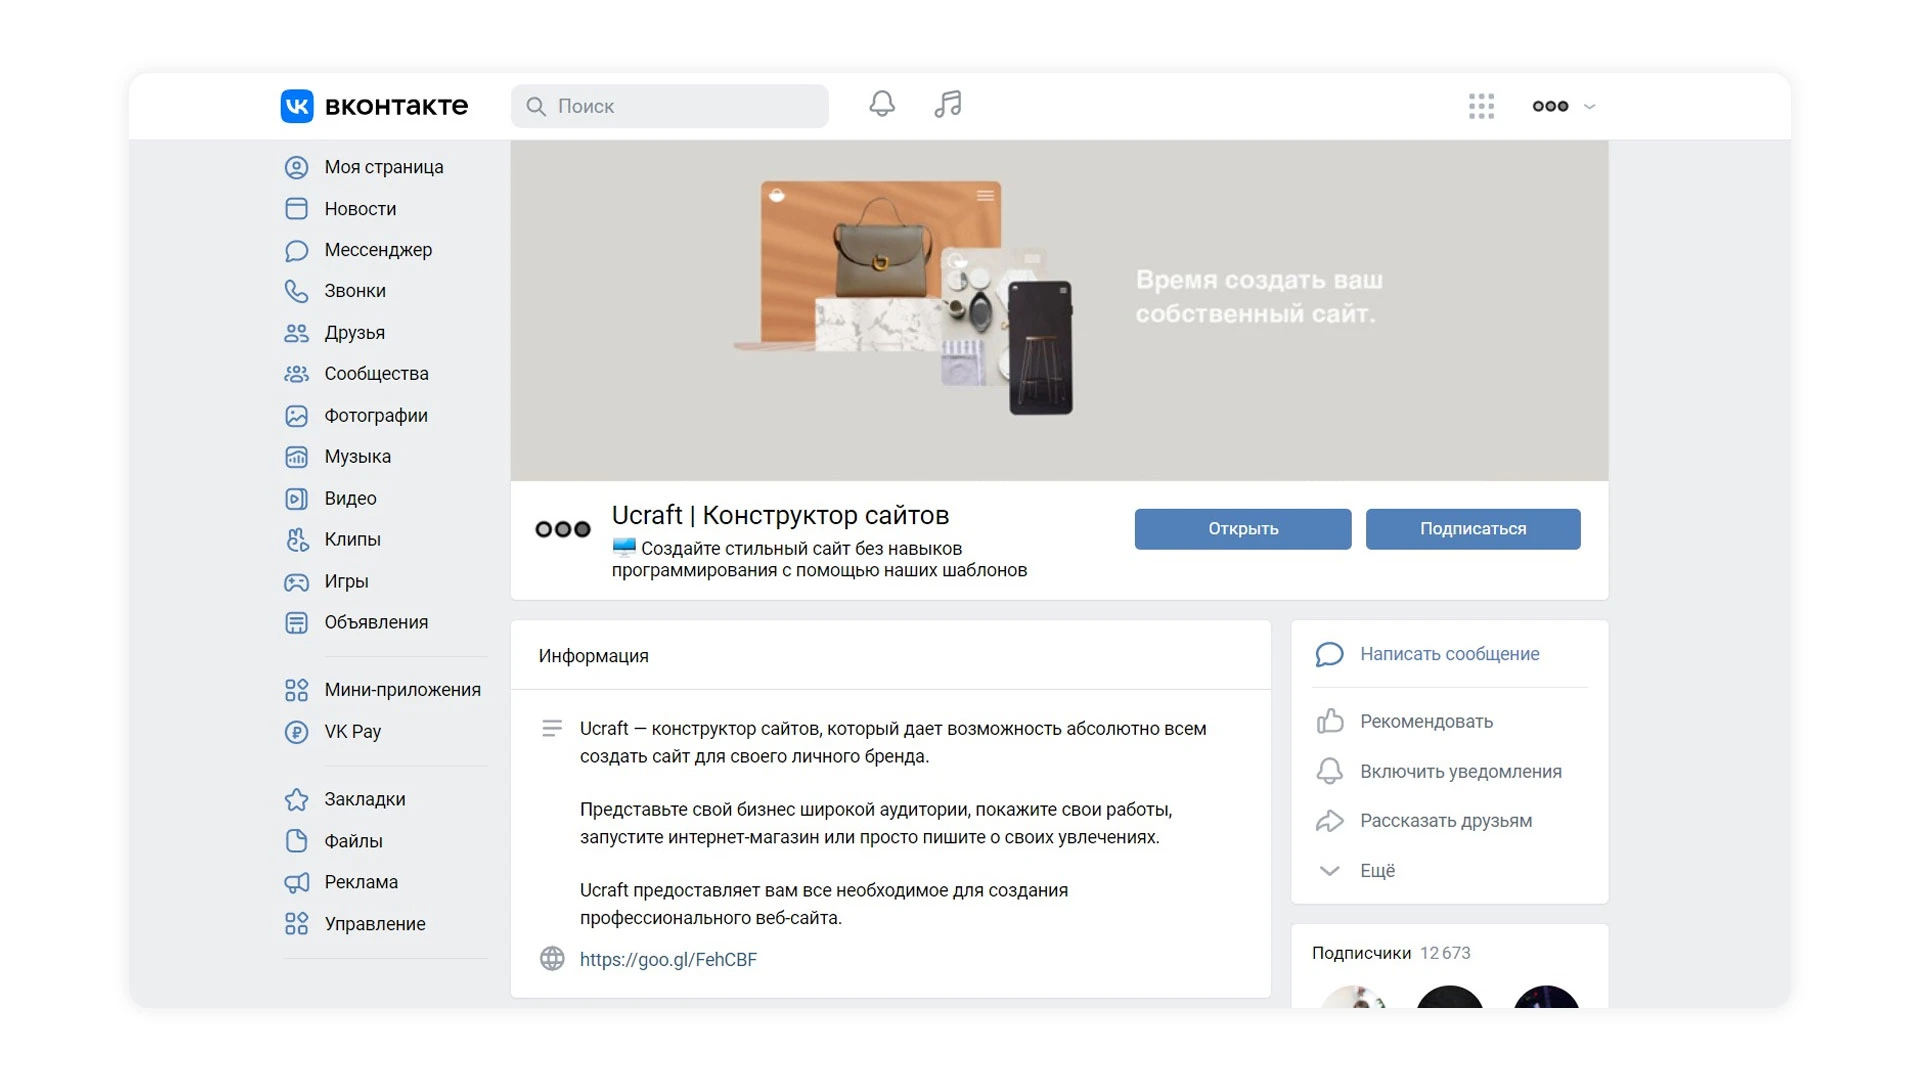
Task: Click the ВКОНТАКТЕ wordmark
Action: point(396,106)
